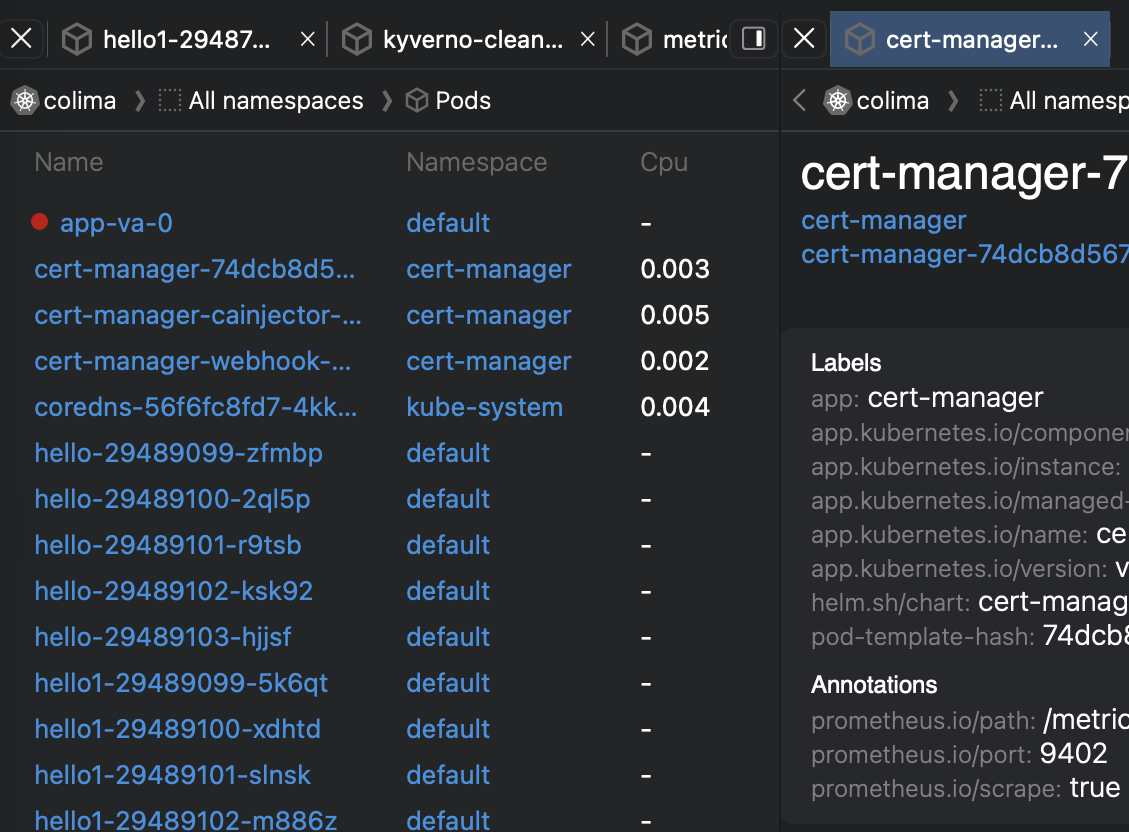Click the Pods cube icon in the breadcrumb
Screen dimensions: 1129x832
(x=415, y=100)
